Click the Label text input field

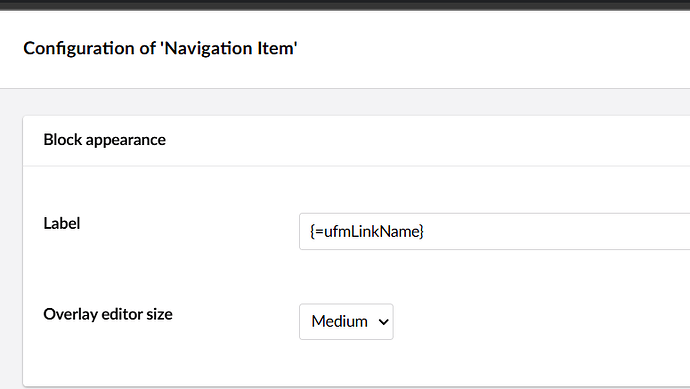495,231
